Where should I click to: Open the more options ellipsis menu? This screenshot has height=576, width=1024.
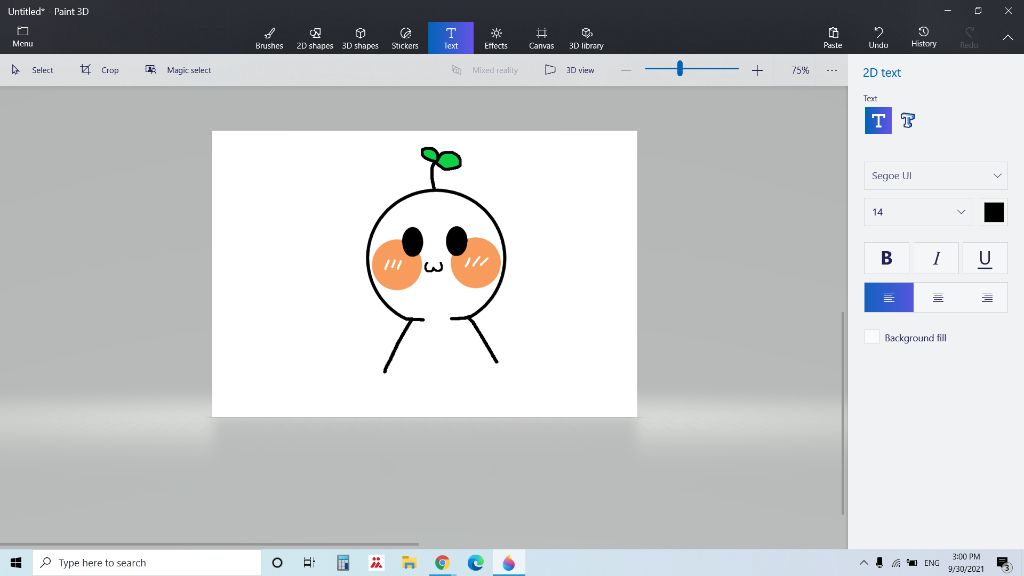[831, 70]
